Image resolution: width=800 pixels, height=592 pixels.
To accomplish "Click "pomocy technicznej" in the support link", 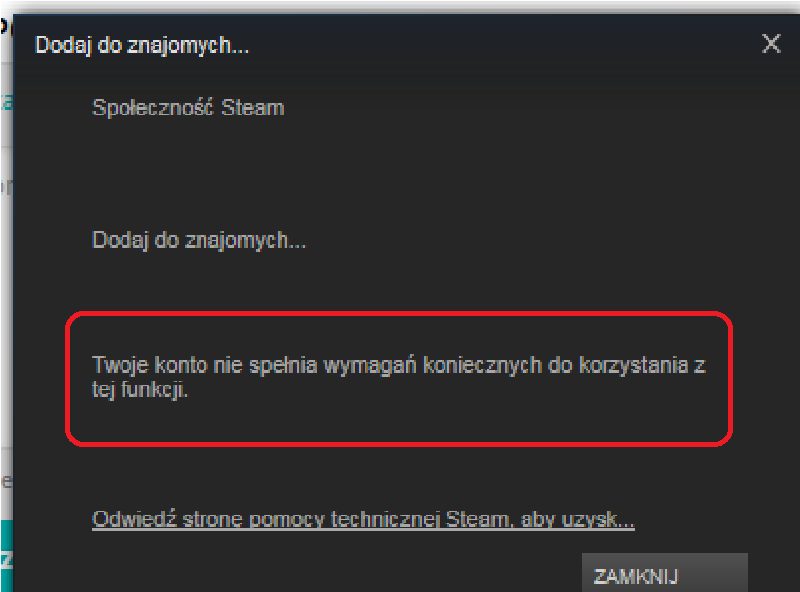I will (344, 520).
